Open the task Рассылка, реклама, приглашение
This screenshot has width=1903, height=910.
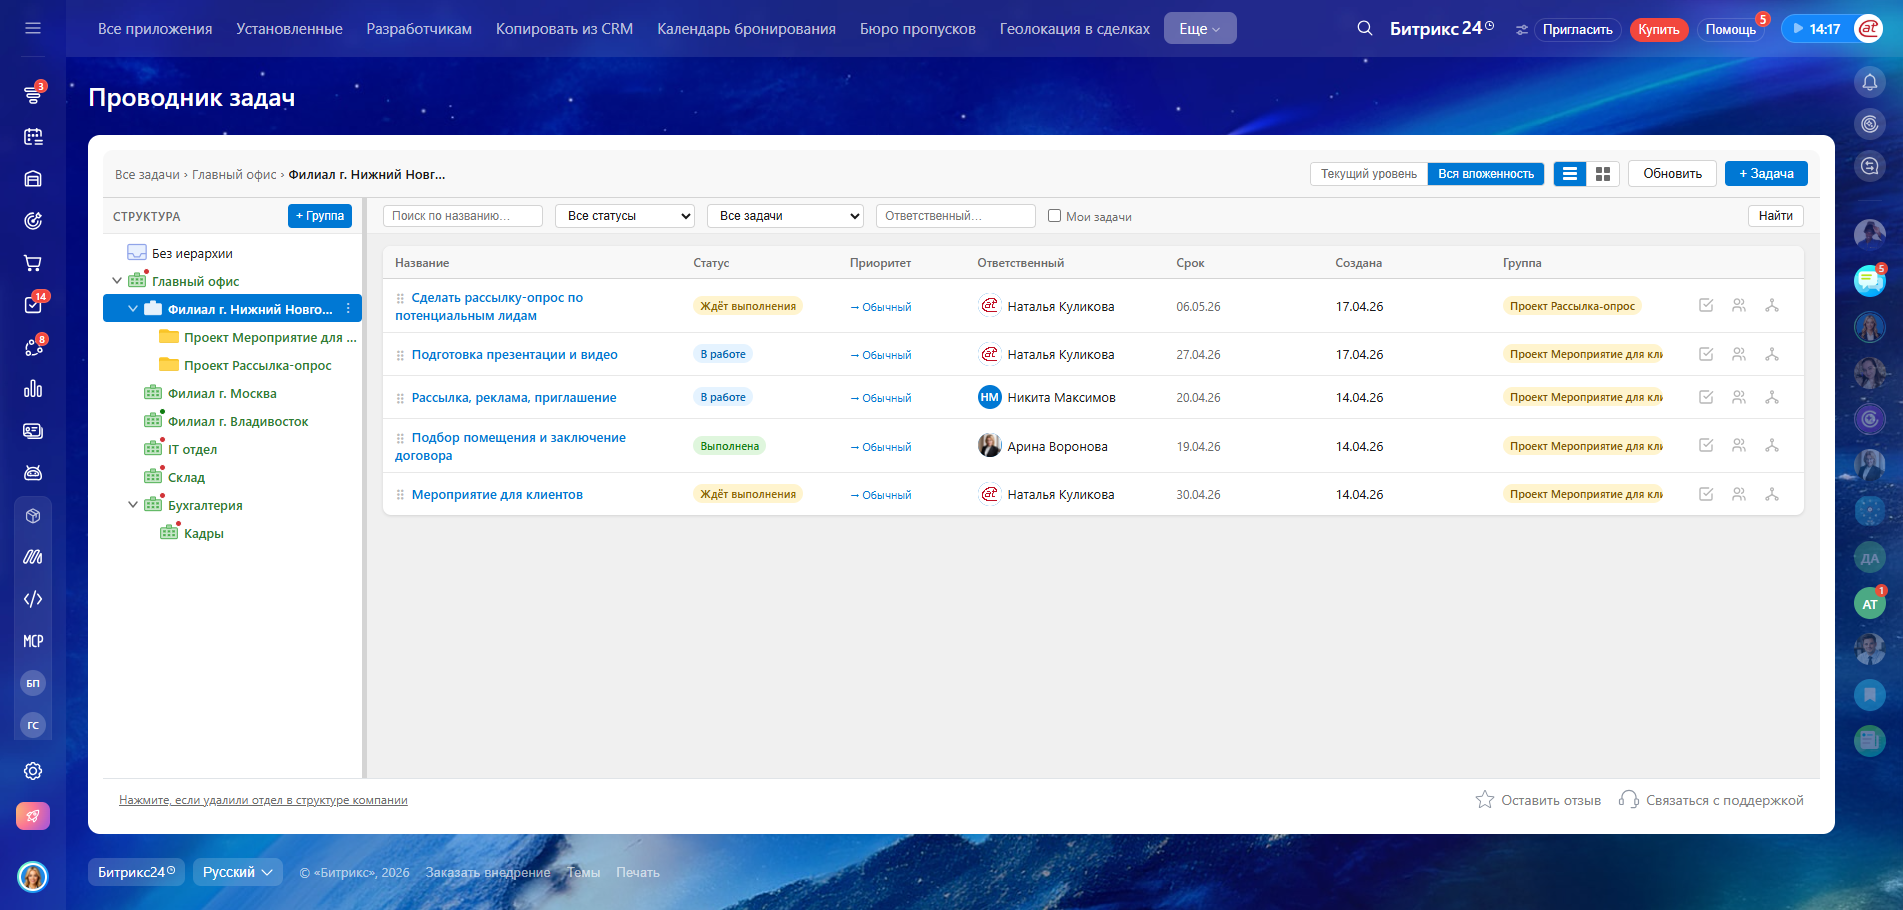[x=513, y=398]
